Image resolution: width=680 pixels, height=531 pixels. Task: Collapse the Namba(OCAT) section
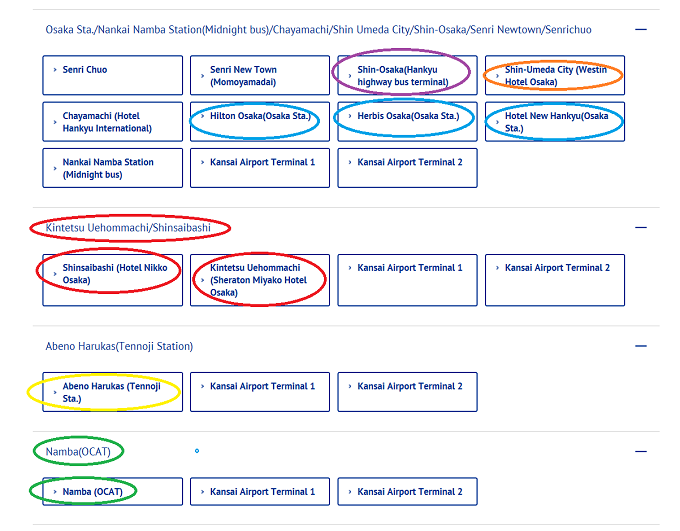pyautogui.click(x=641, y=452)
